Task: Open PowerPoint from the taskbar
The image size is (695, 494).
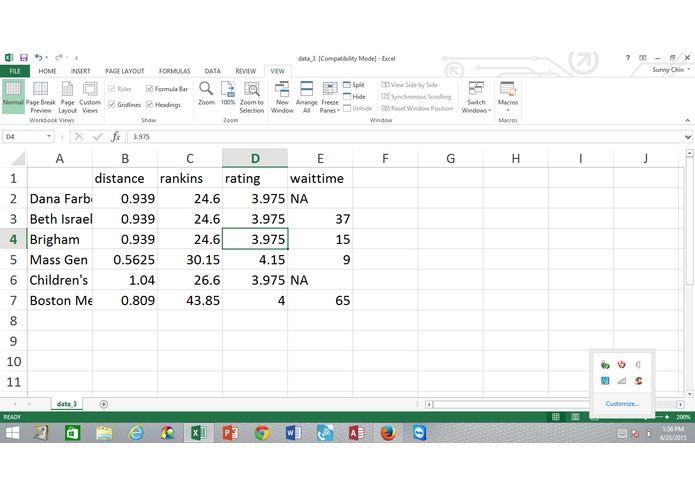Action: click(x=230, y=432)
